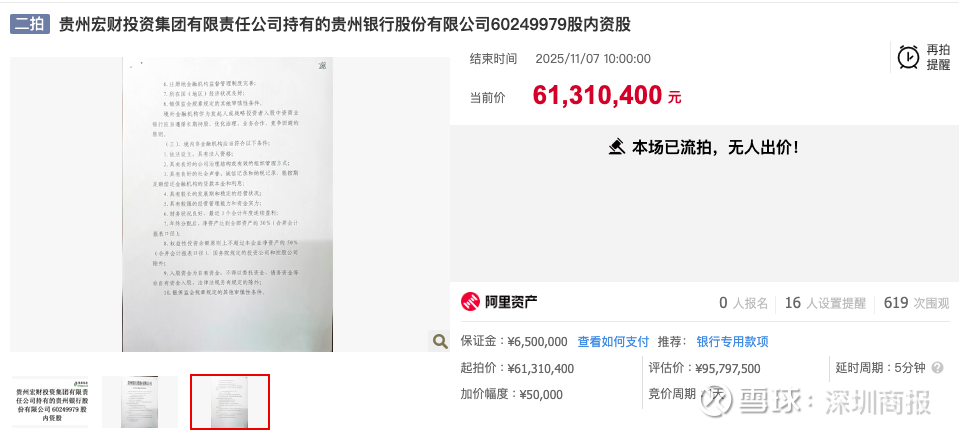Click 再拍提醒 reminder button

point(938,57)
